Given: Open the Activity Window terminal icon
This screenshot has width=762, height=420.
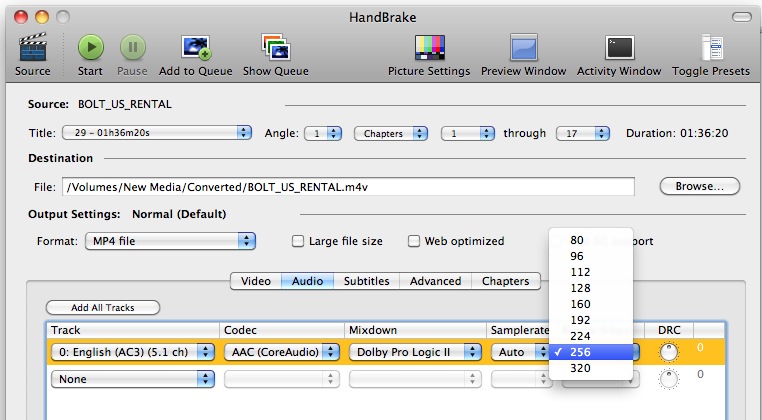Looking at the screenshot, I should pos(619,48).
